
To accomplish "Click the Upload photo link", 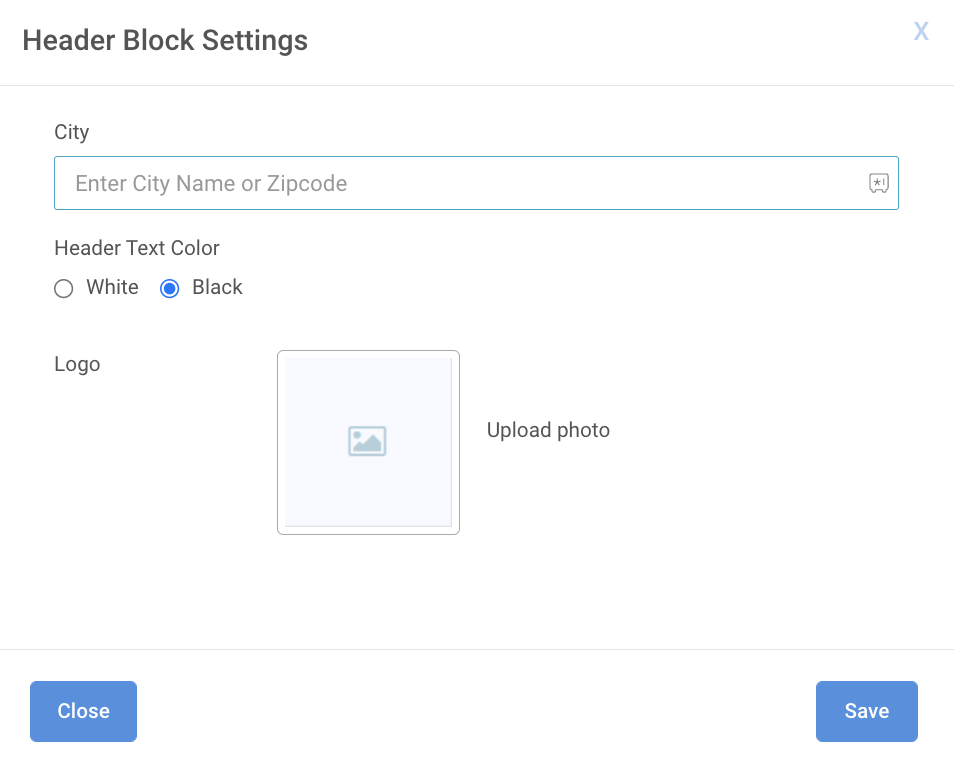I will 548,430.
